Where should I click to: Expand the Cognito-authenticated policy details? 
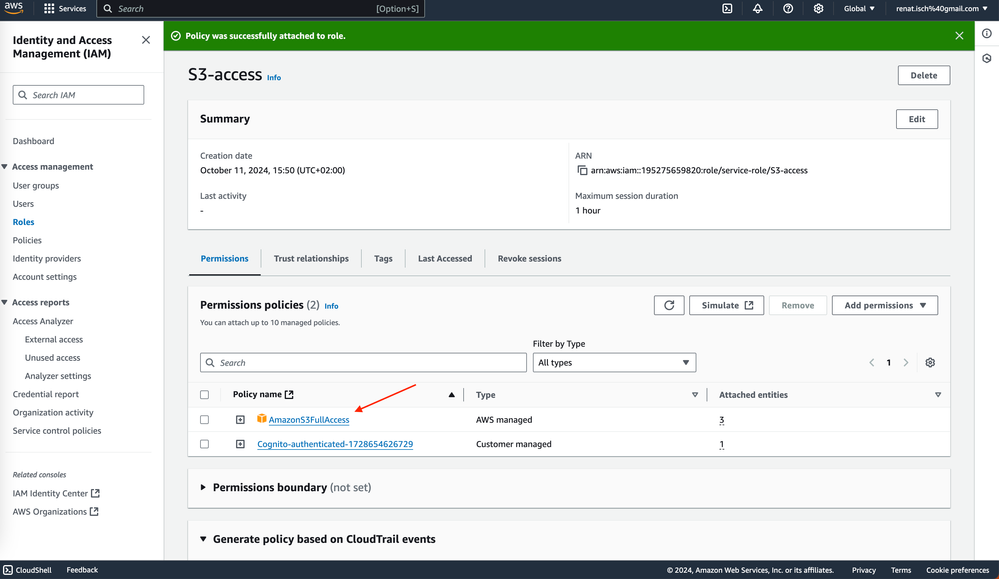(x=240, y=444)
